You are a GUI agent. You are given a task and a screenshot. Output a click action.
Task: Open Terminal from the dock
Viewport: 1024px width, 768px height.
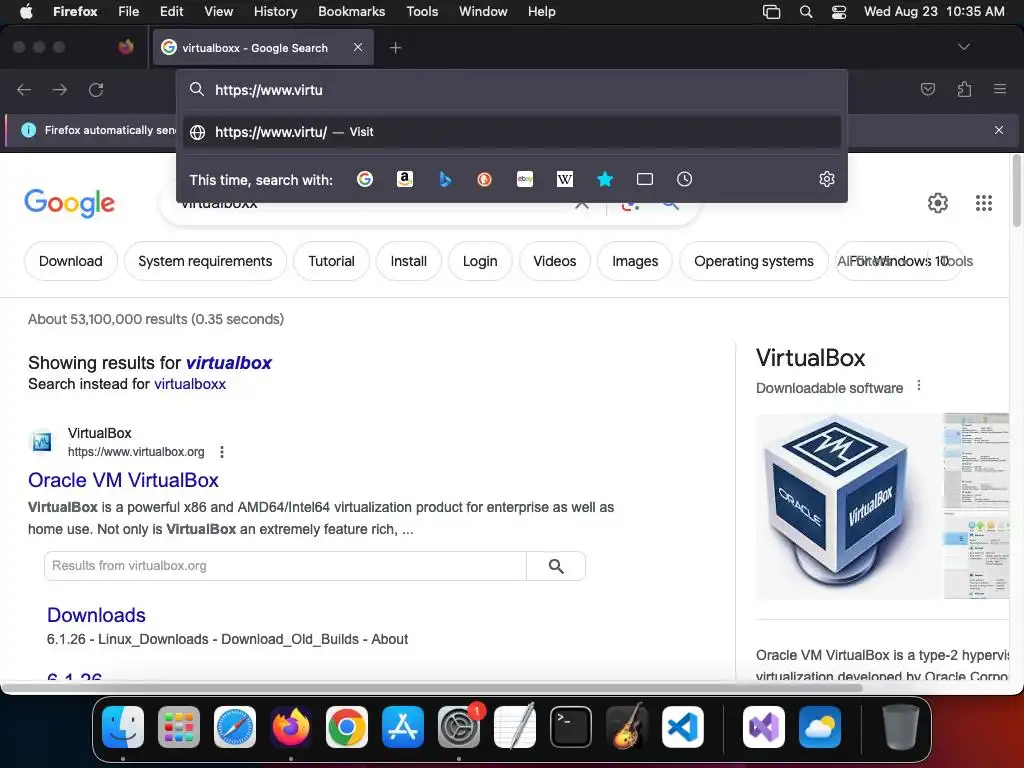coord(571,727)
